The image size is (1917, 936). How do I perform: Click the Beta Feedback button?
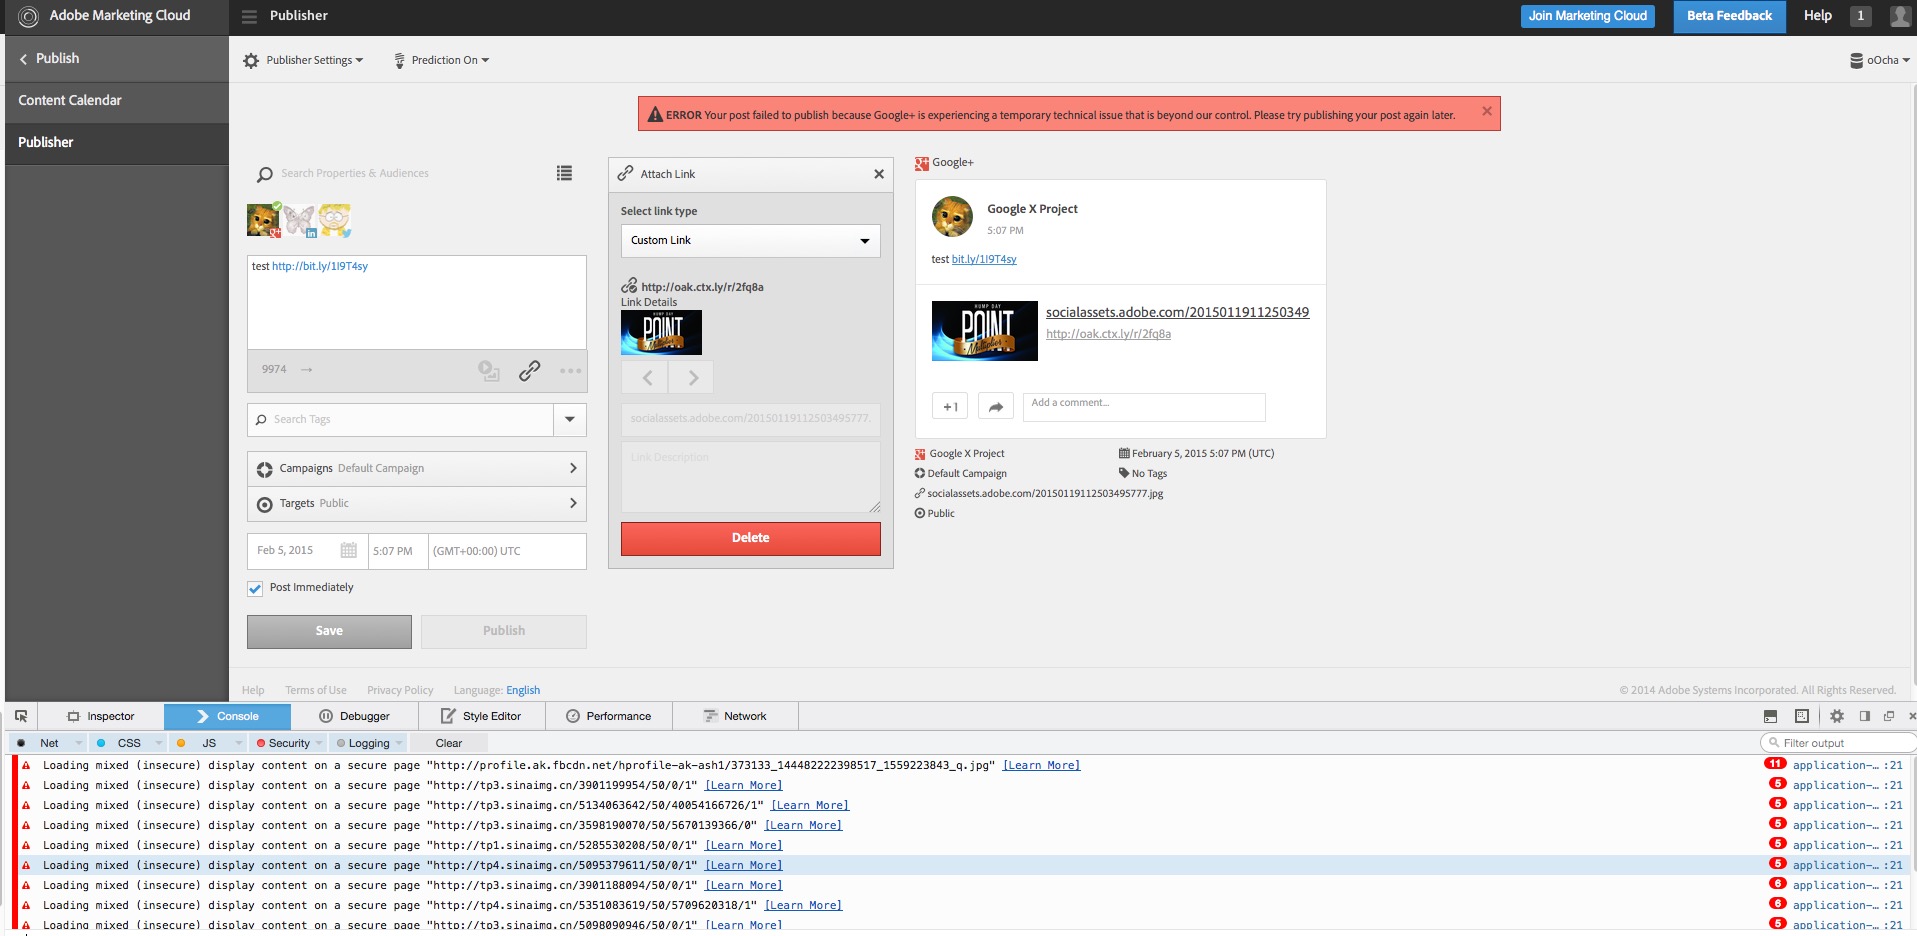click(x=1729, y=16)
